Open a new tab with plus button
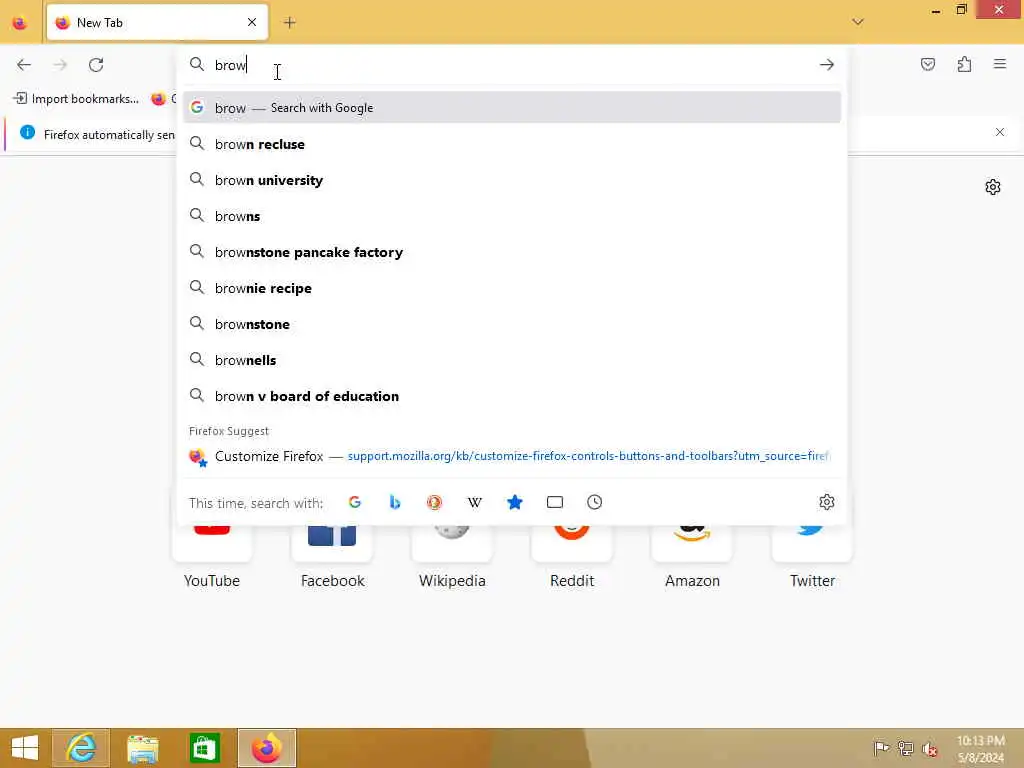 (289, 23)
